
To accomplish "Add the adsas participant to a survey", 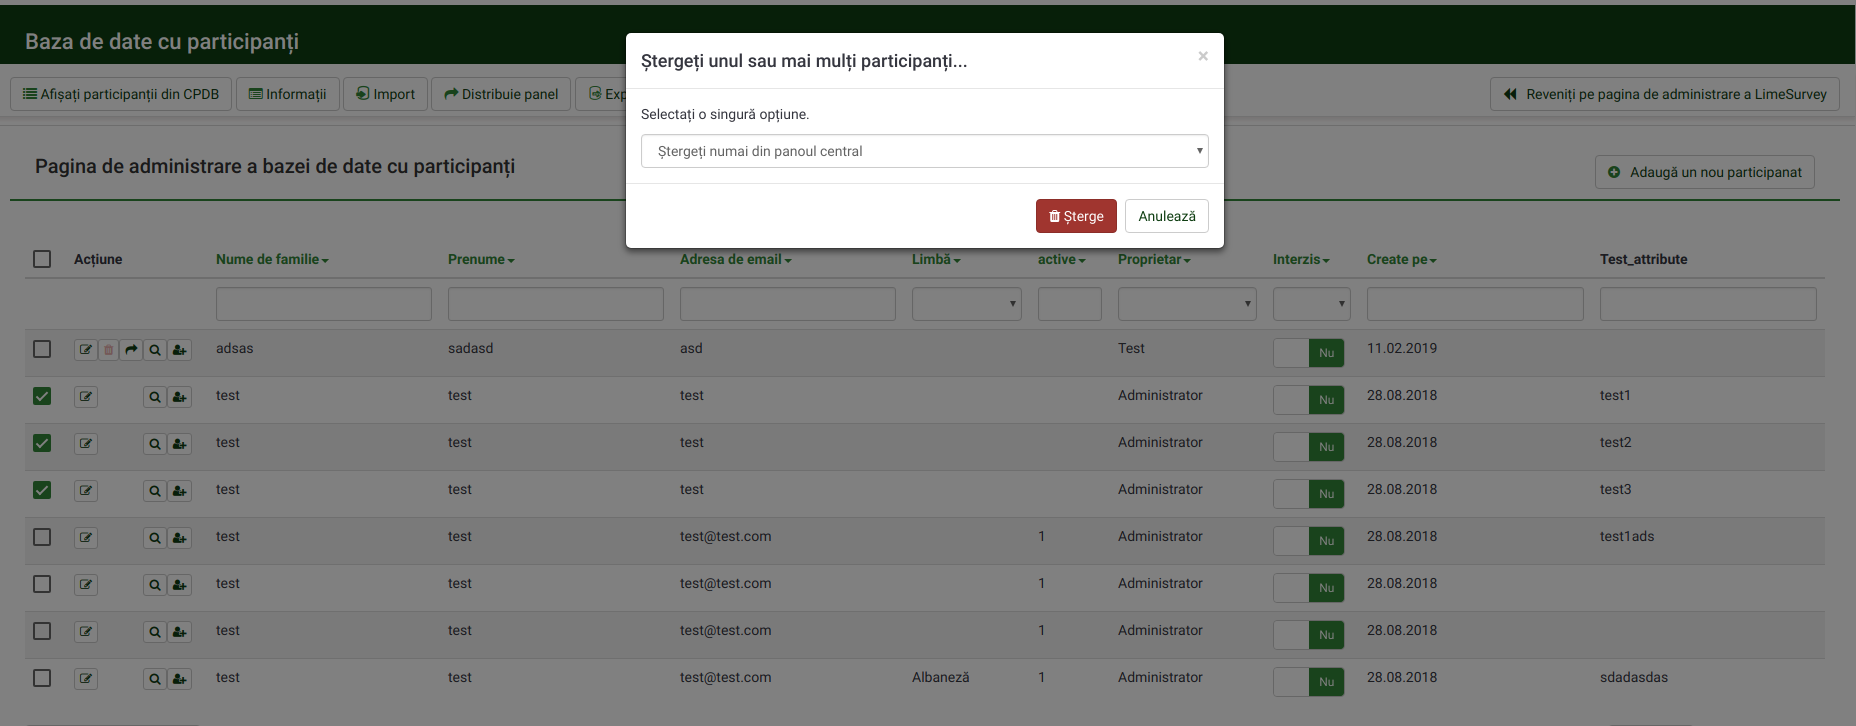I will pyautogui.click(x=179, y=350).
